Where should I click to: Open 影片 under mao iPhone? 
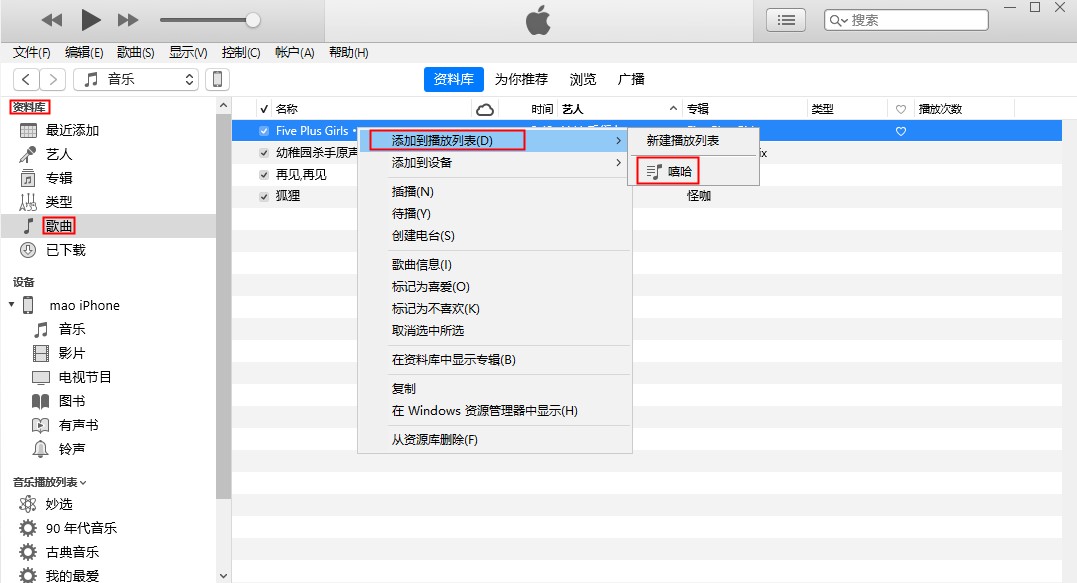72,354
